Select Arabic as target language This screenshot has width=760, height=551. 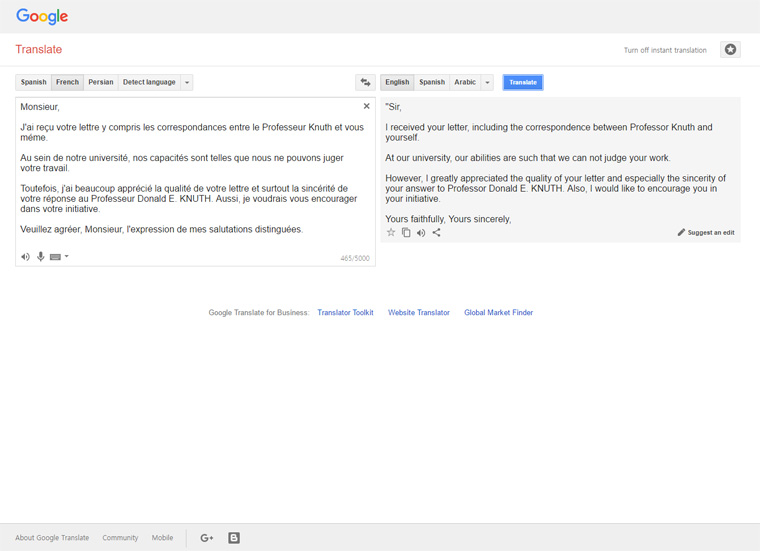point(465,82)
